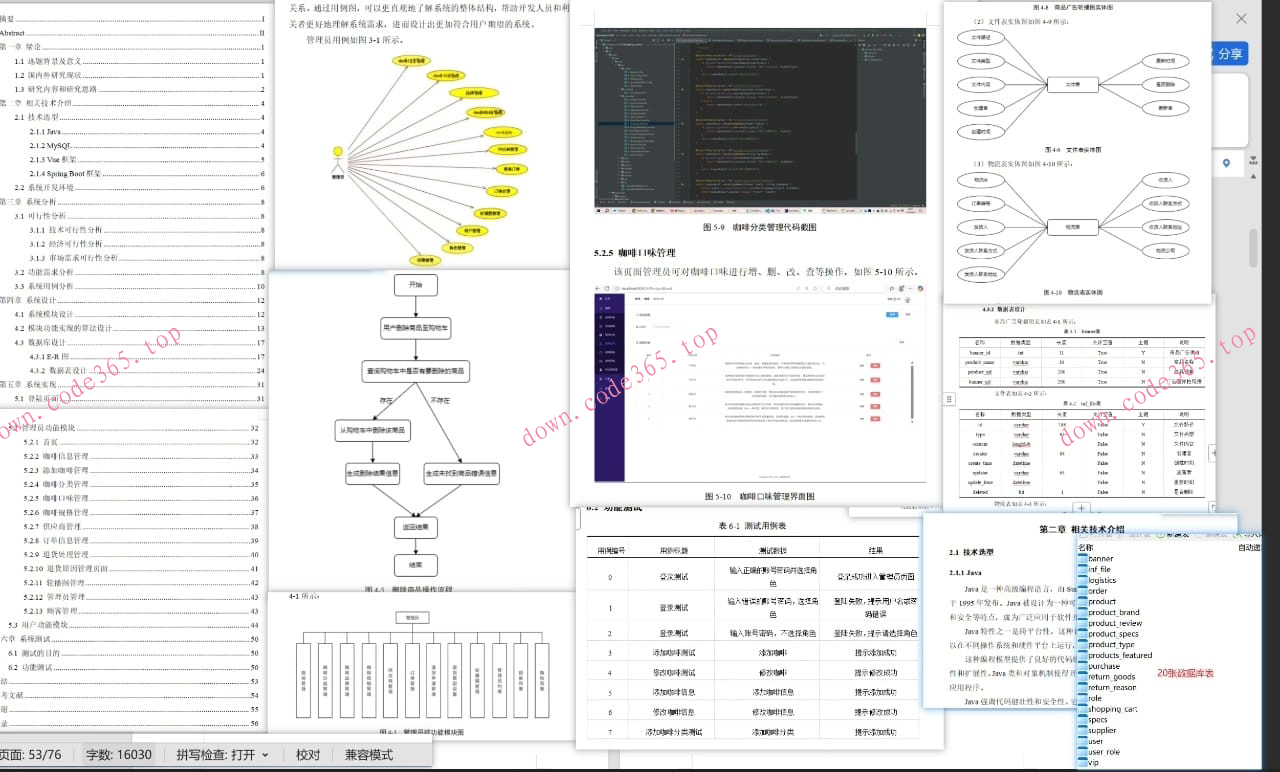
Task: Open contents entry 2.1.4 Spring Boot 框架
Action: tap(147, 174)
